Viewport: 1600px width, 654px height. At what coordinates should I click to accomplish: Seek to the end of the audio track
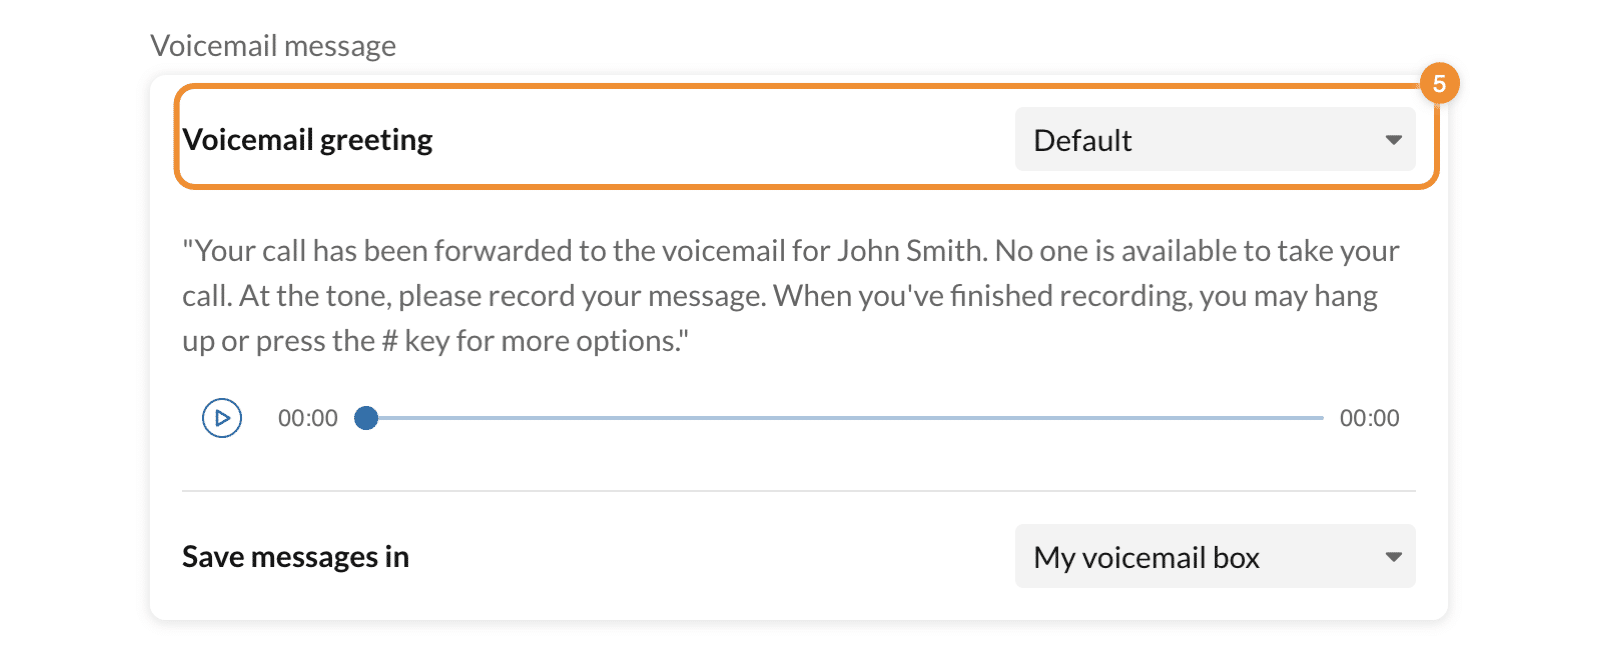coord(1321,418)
